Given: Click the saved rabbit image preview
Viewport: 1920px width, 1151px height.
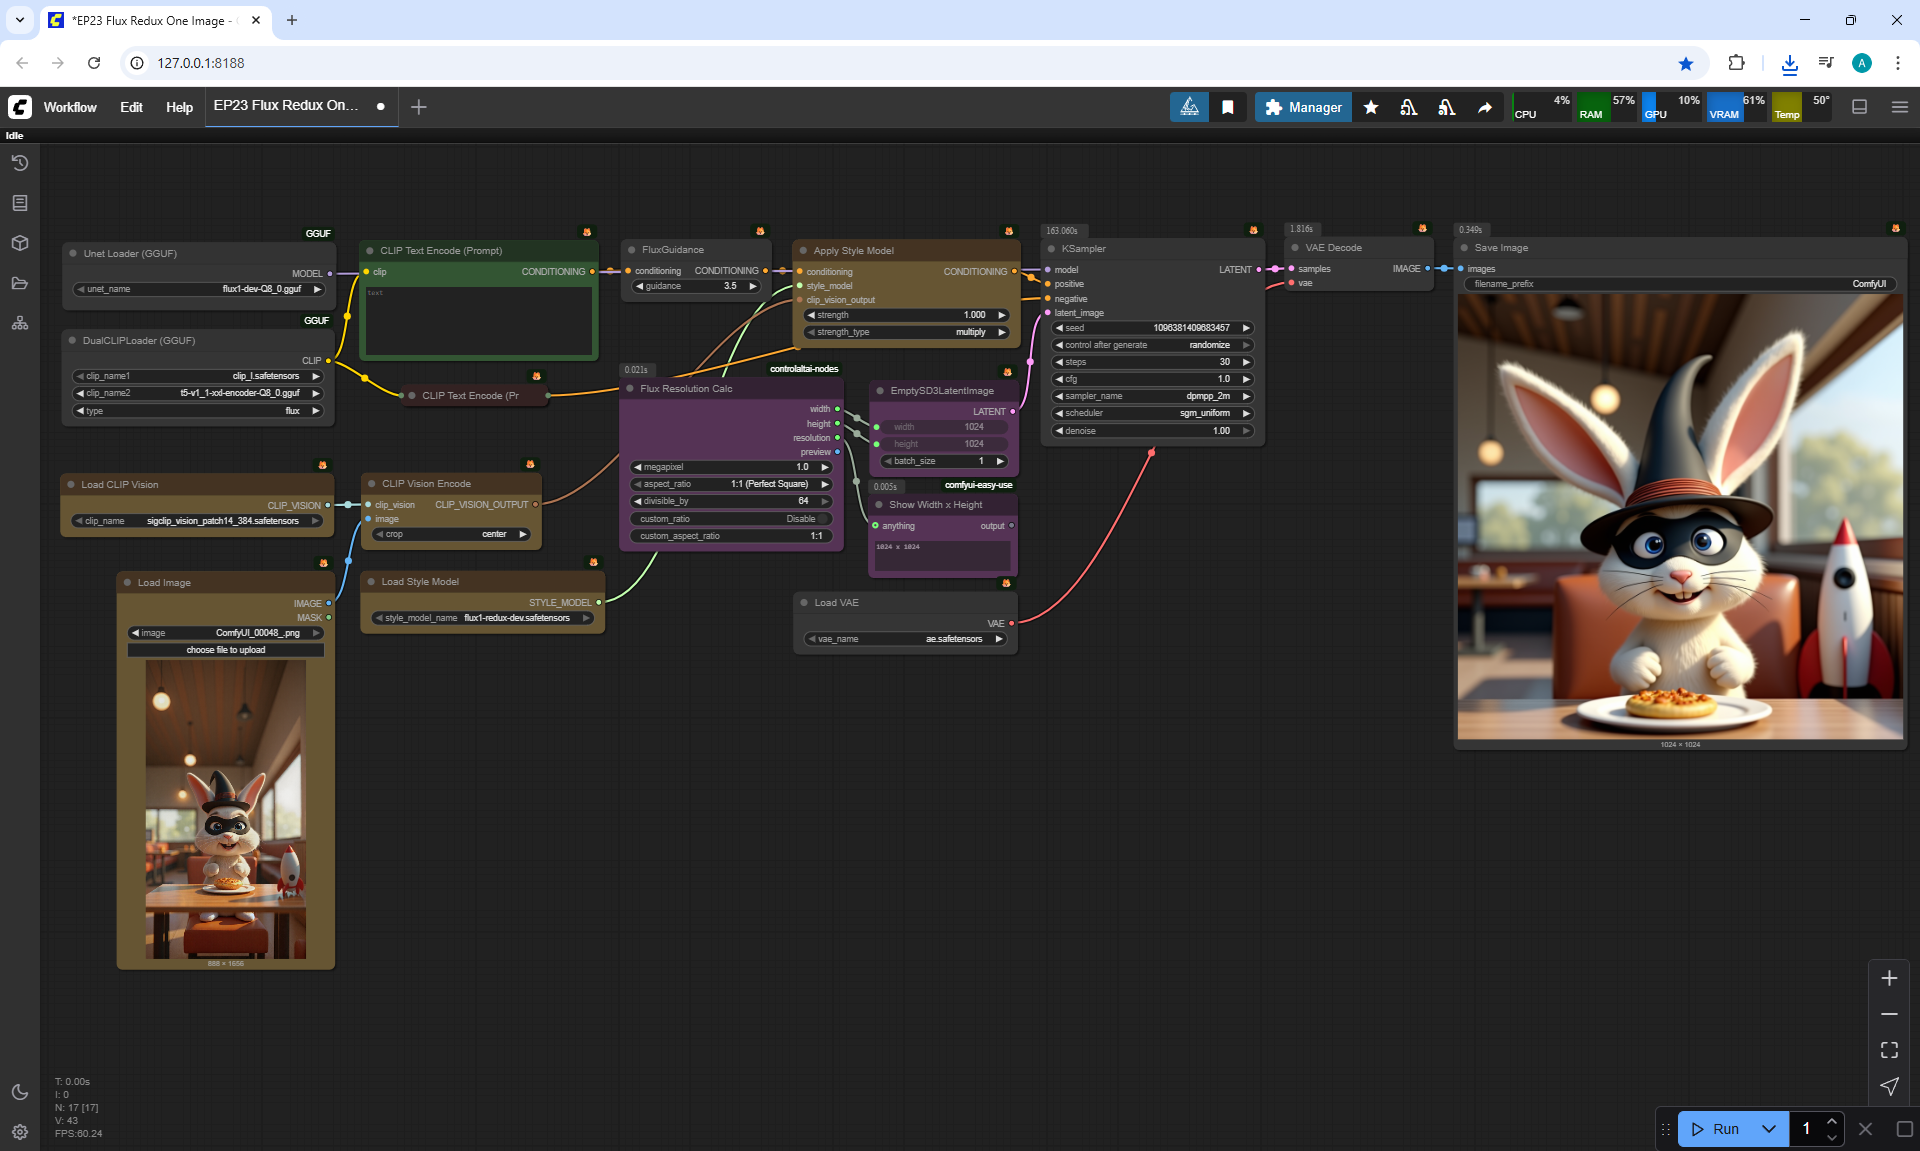Looking at the screenshot, I should (1680, 517).
